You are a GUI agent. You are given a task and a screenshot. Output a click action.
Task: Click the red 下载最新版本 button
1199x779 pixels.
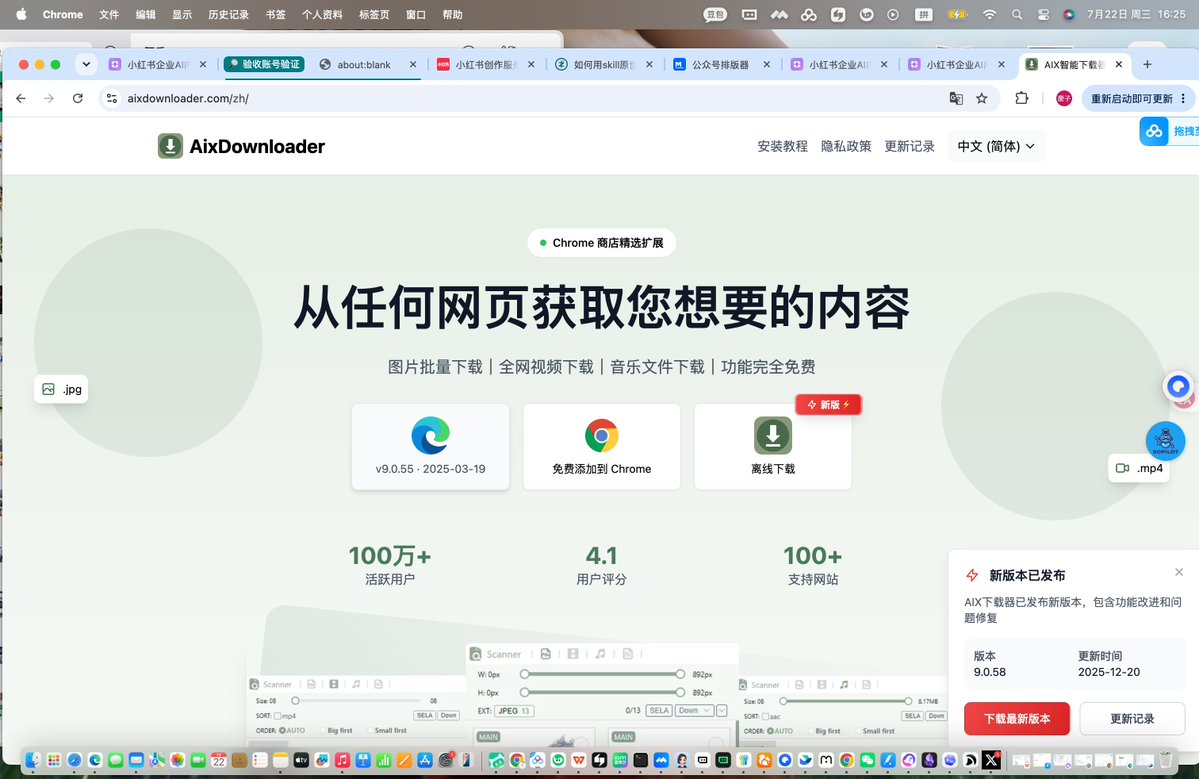pyautogui.click(x=1016, y=719)
